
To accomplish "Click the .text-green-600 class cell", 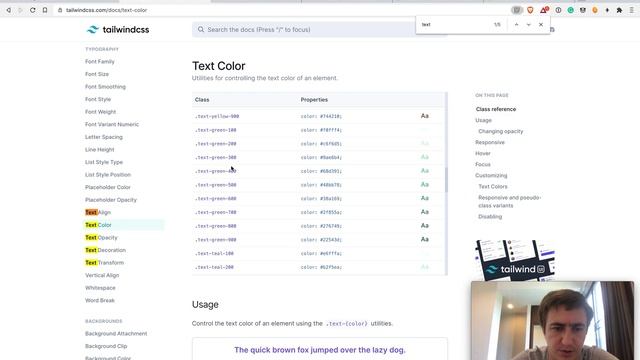I will (216, 199).
